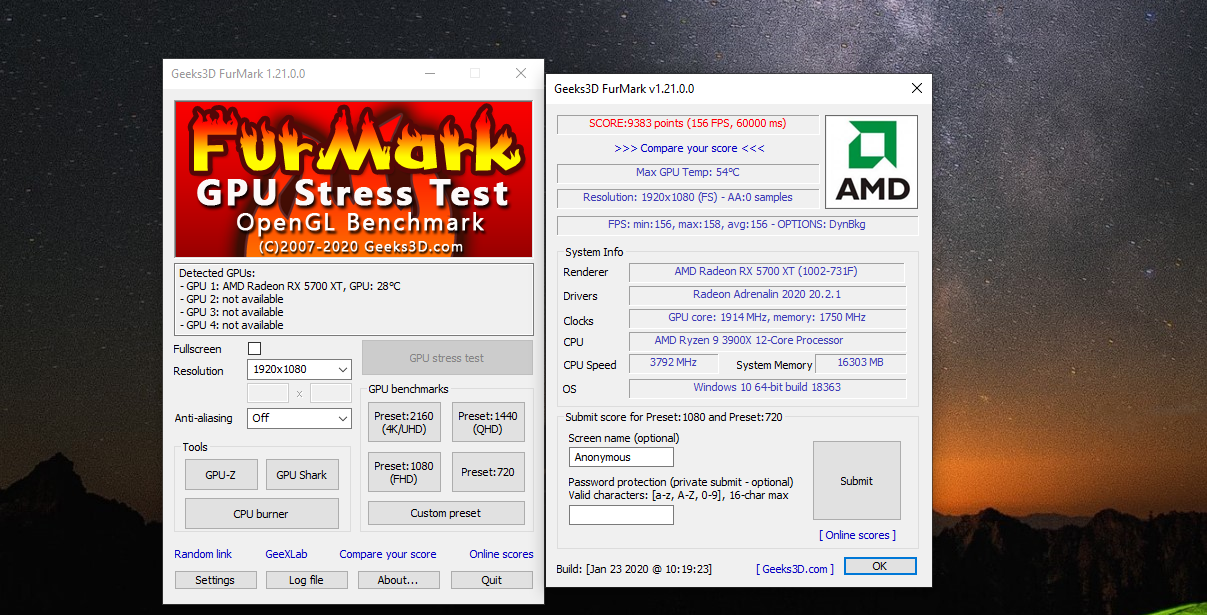The width and height of the screenshot is (1207, 615).
Task: Minimize the FurMark 1.21.0.0 main window
Action: coord(429,73)
